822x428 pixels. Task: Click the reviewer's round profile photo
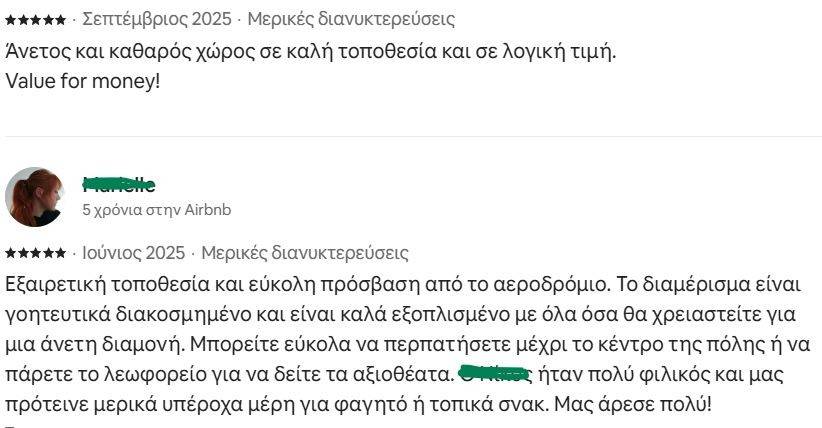(35, 197)
